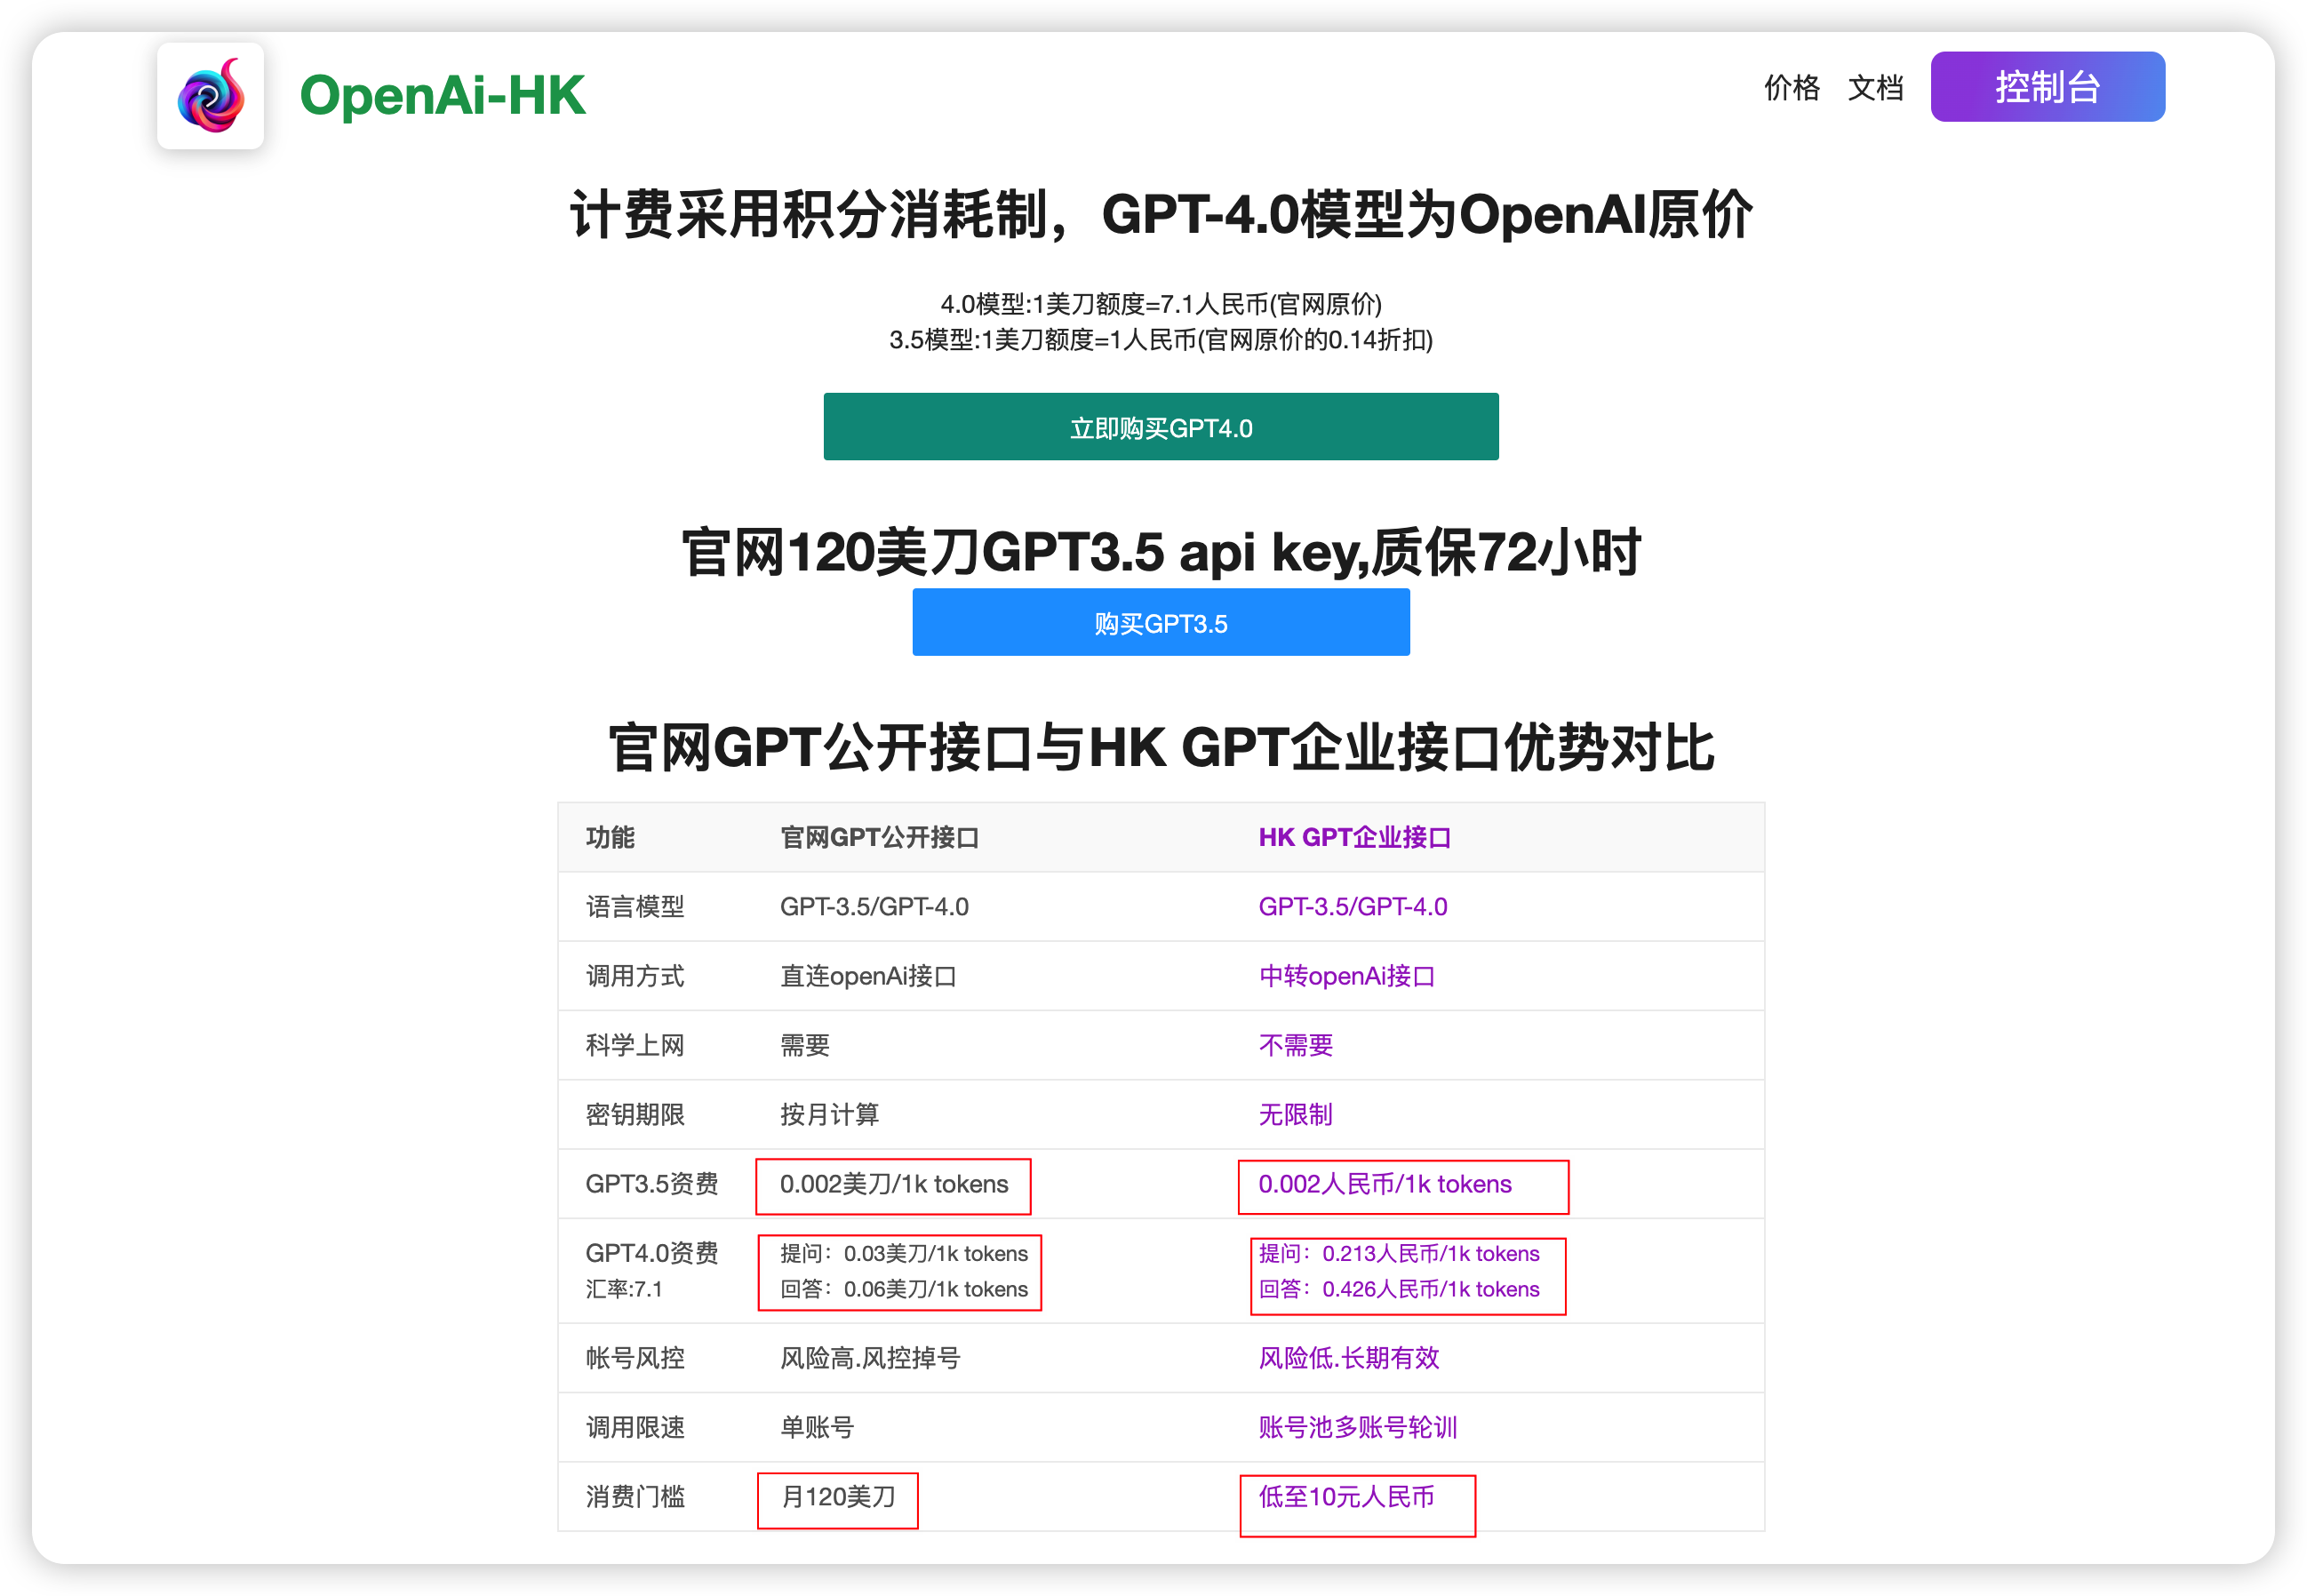Click the 提问：0.03美刀/1k tokens text
2307x1596 pixels.
pyautogui.click(x=904, y=1253)
